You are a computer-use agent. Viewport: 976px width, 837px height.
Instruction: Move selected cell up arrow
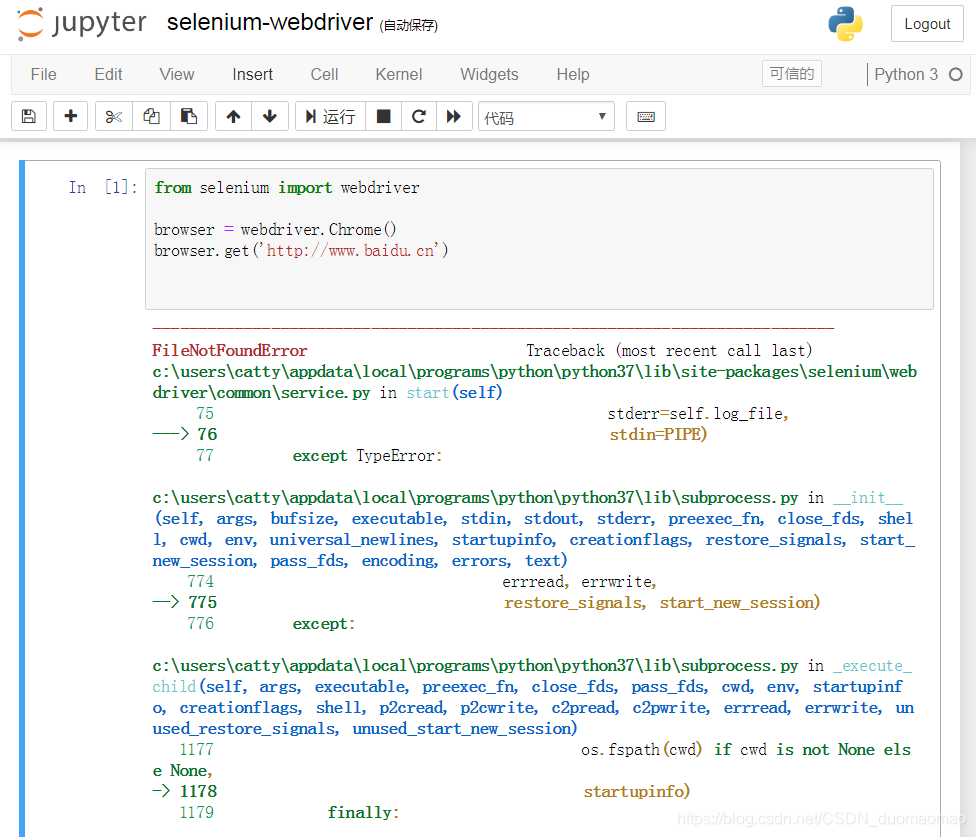click(233, 116)
